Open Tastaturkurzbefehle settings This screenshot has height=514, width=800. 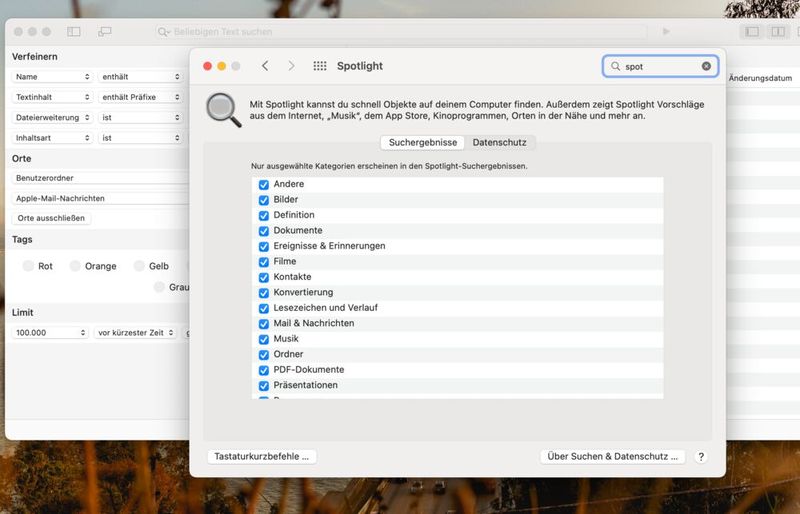pyautogui.click(x=262, y=456)
